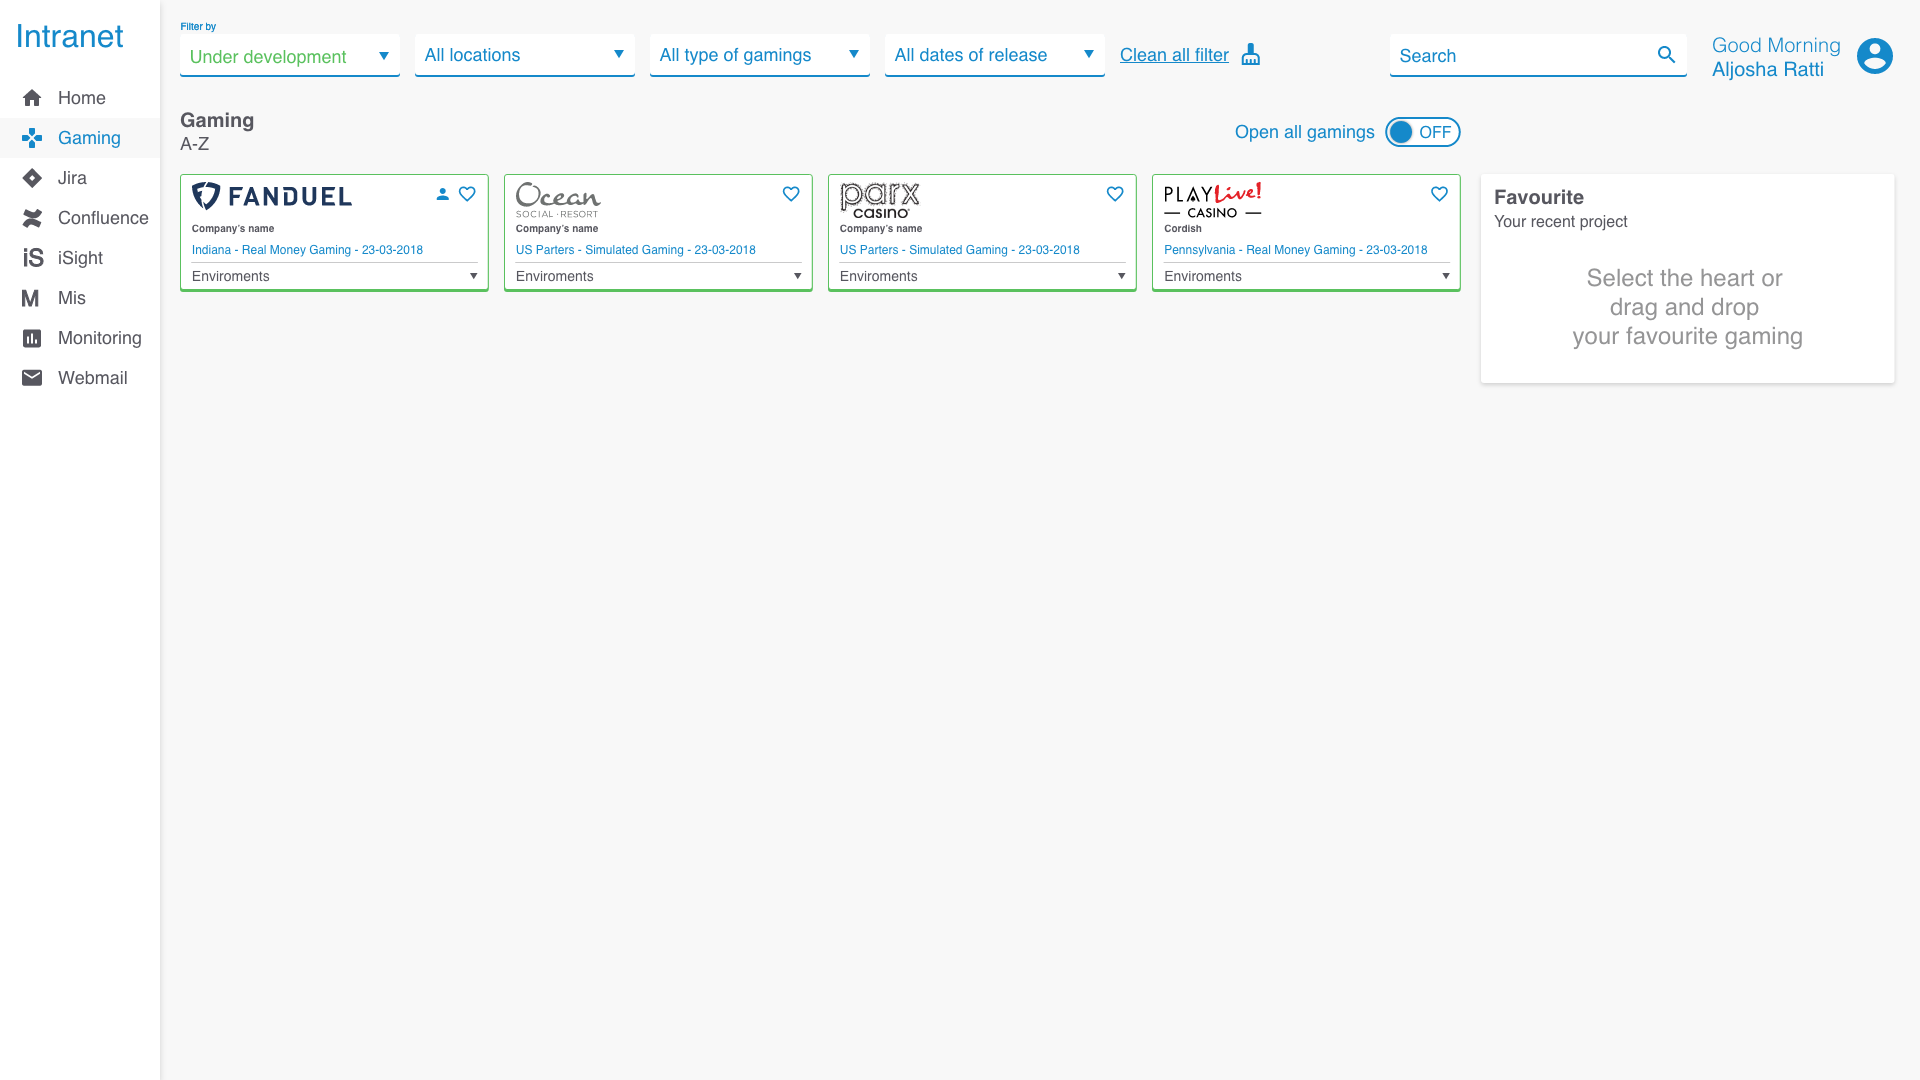Image resolution: width=1920 pixels, height=1080 pixels.
Task: Mark PlayLive Casino as favourite
Action: point(1439,194)
